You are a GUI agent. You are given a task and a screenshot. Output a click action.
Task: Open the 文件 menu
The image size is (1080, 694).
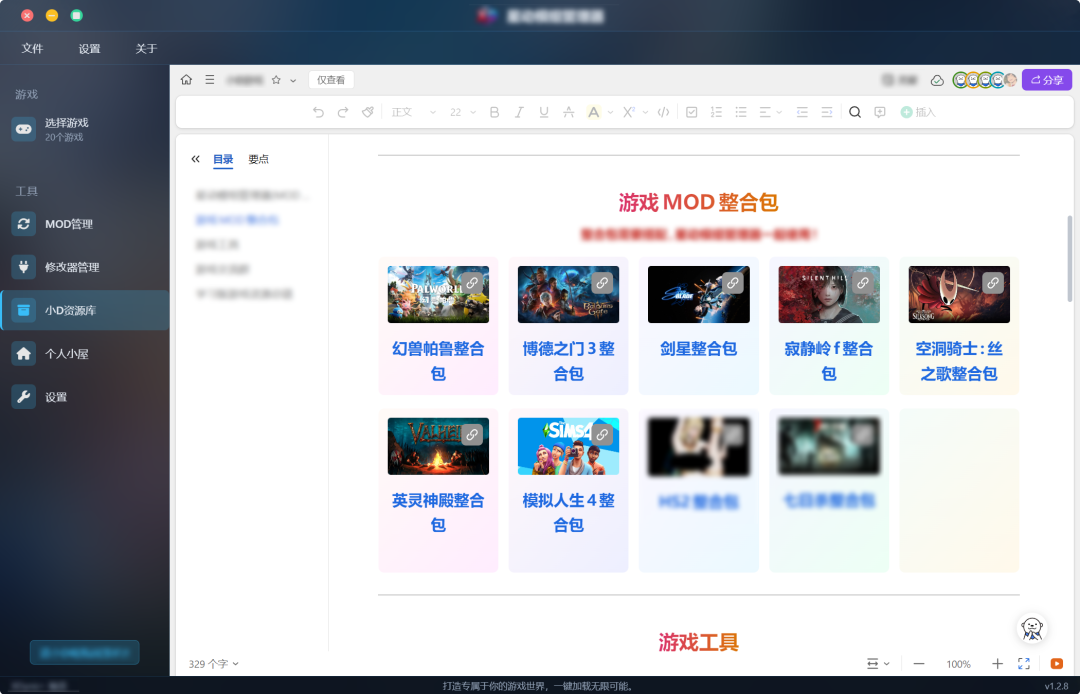[32, 48]
